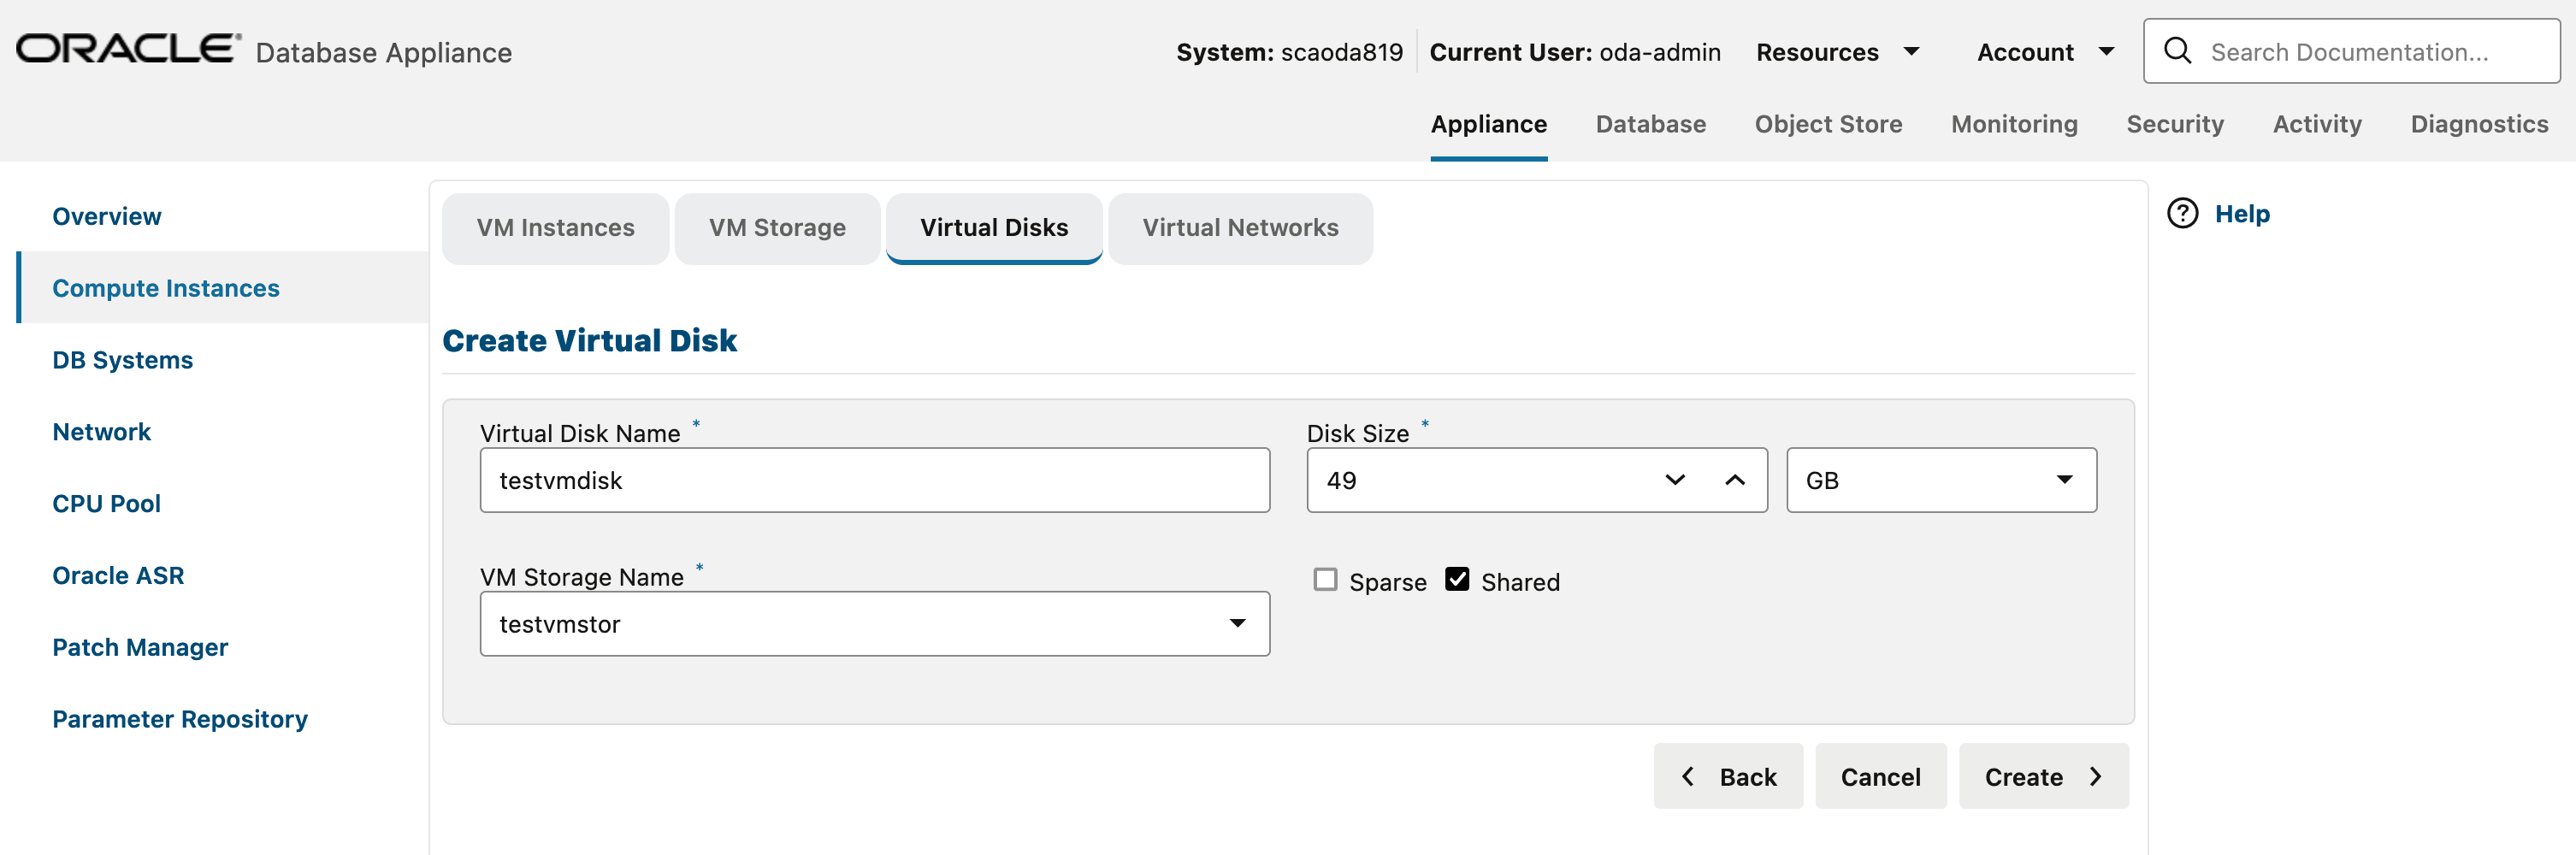Switch to the Database tab
2576x855 pixels.
pyautogui.click(x=1650, y=124)
